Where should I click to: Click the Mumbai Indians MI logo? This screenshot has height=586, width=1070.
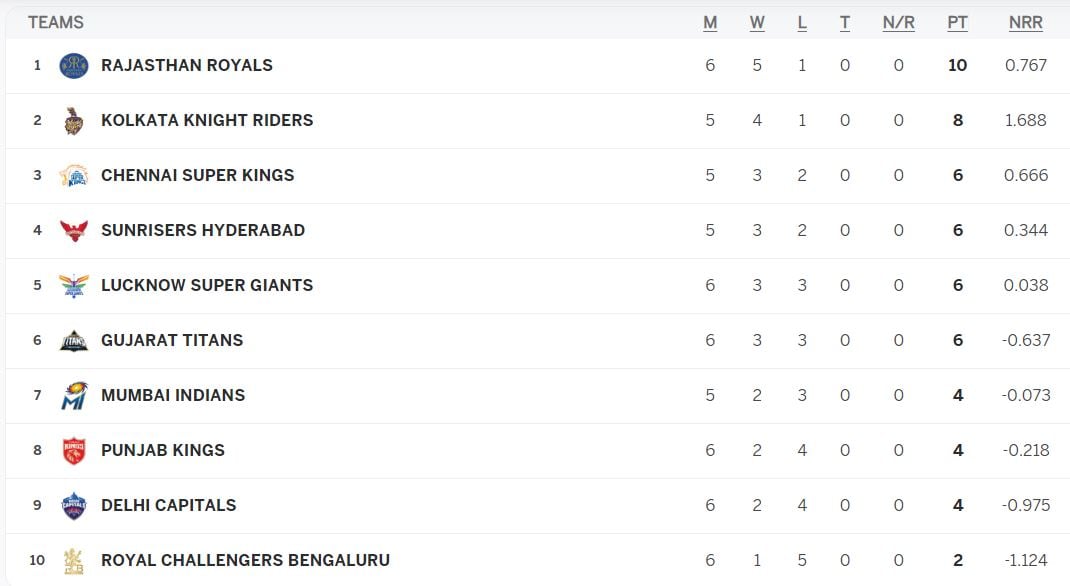tap(74, 396)
